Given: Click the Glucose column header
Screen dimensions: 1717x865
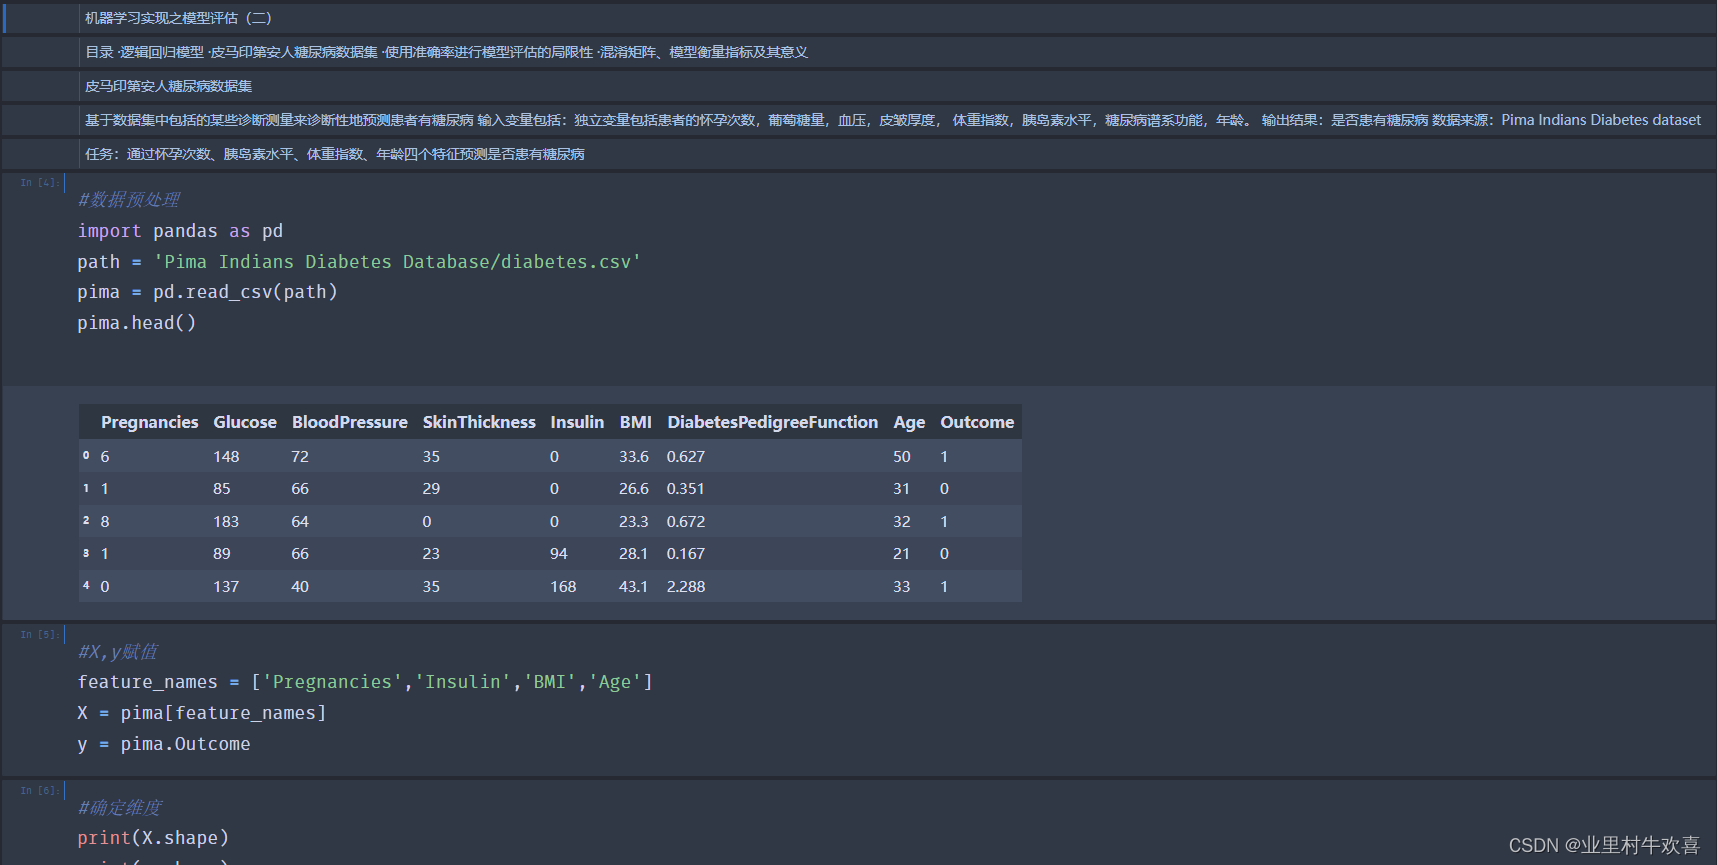Looking at the screenshot, I should [x=245, y=422].
